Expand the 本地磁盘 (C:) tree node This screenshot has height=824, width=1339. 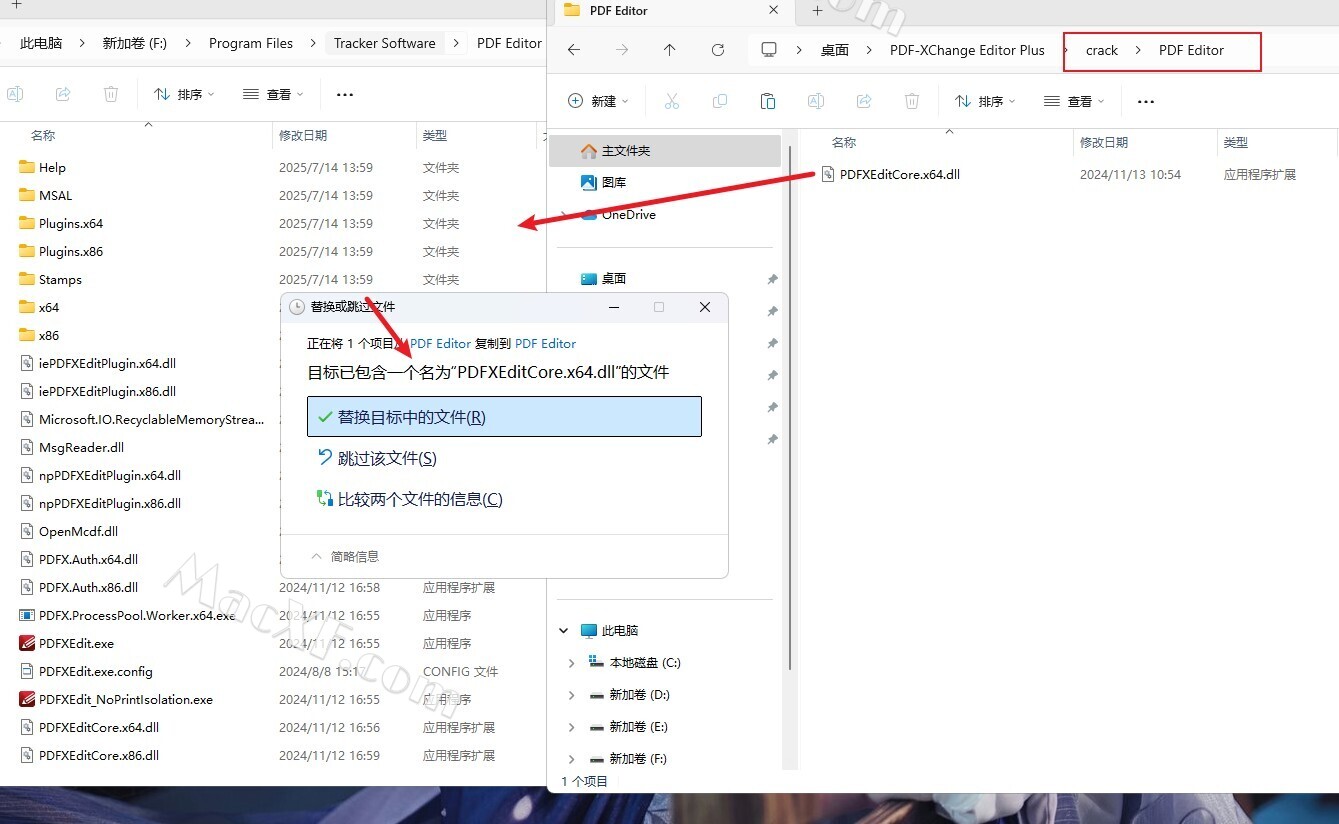[572, 663]
